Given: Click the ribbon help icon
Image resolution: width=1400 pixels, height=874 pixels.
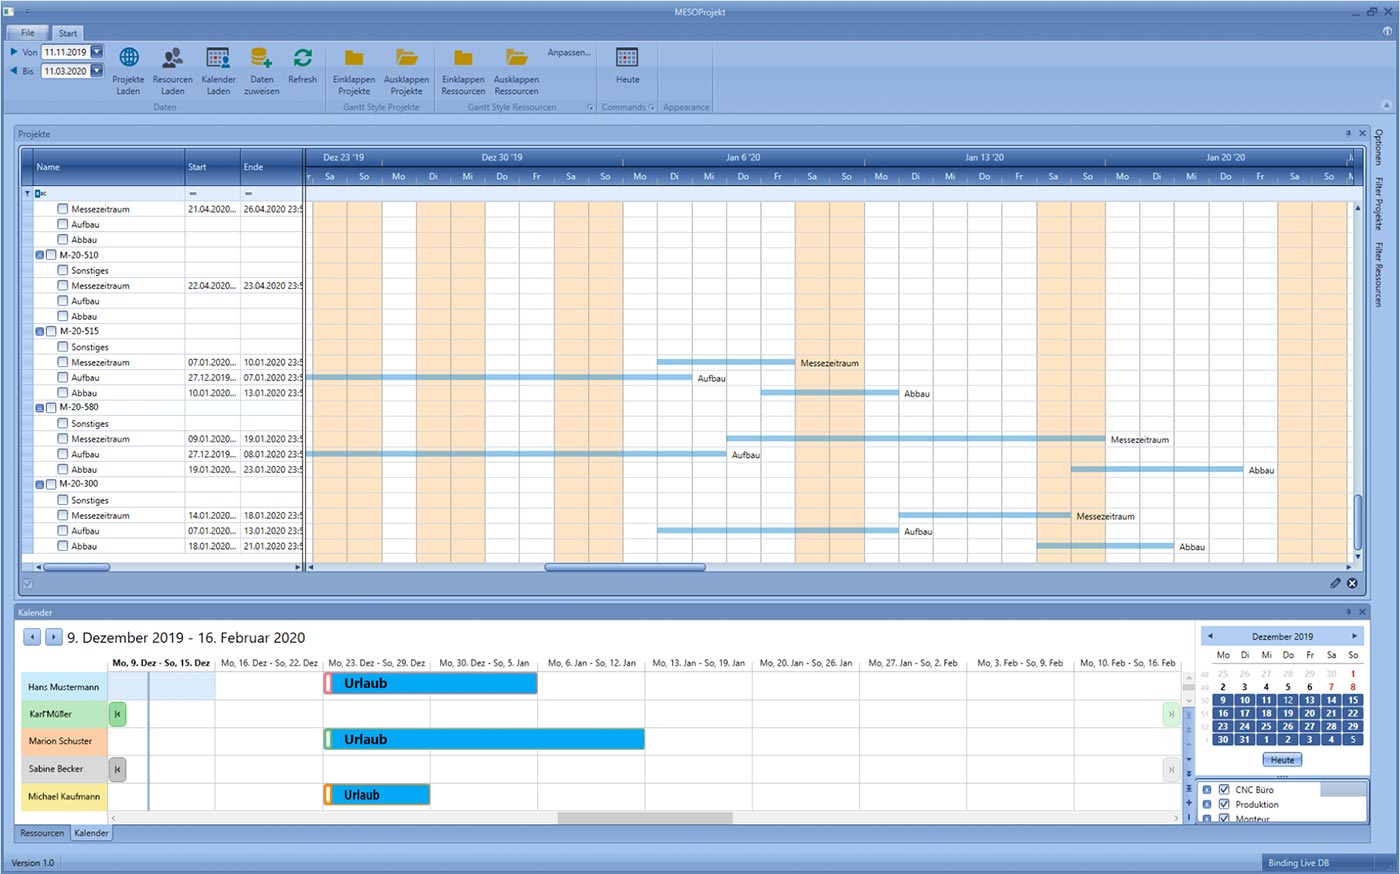Looking at the screenshot, I should point(1388,32).
